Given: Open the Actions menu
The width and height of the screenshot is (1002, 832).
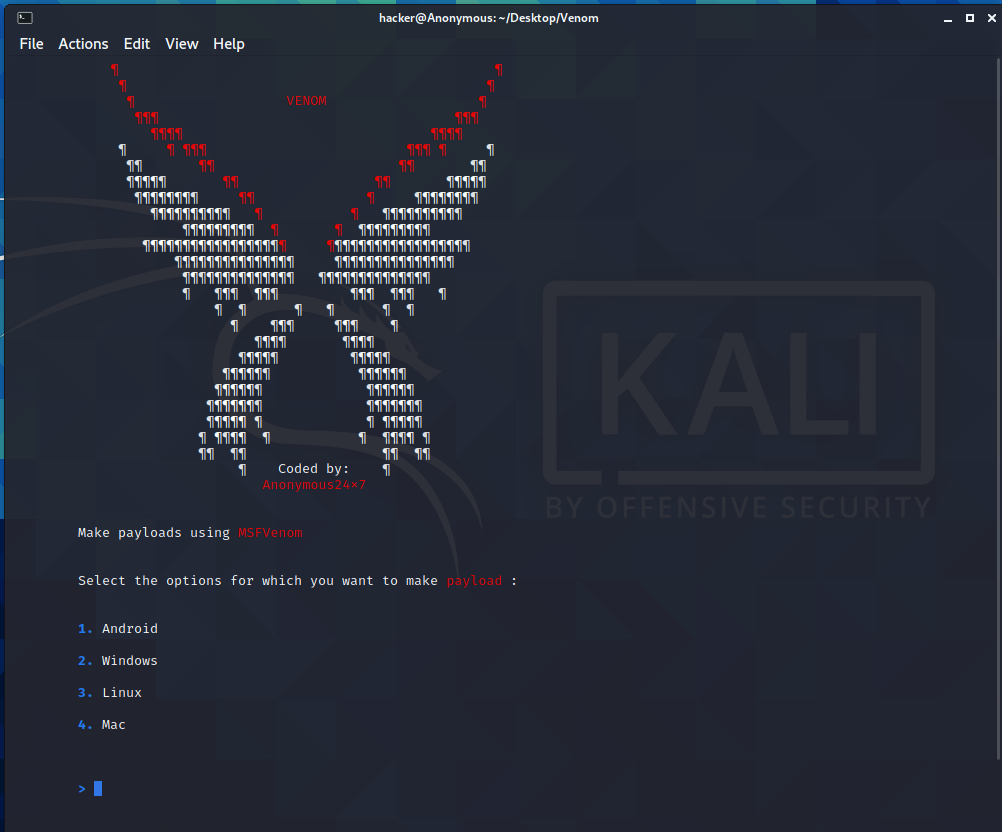Looking at the screenshot, I should tap(83, 44).
